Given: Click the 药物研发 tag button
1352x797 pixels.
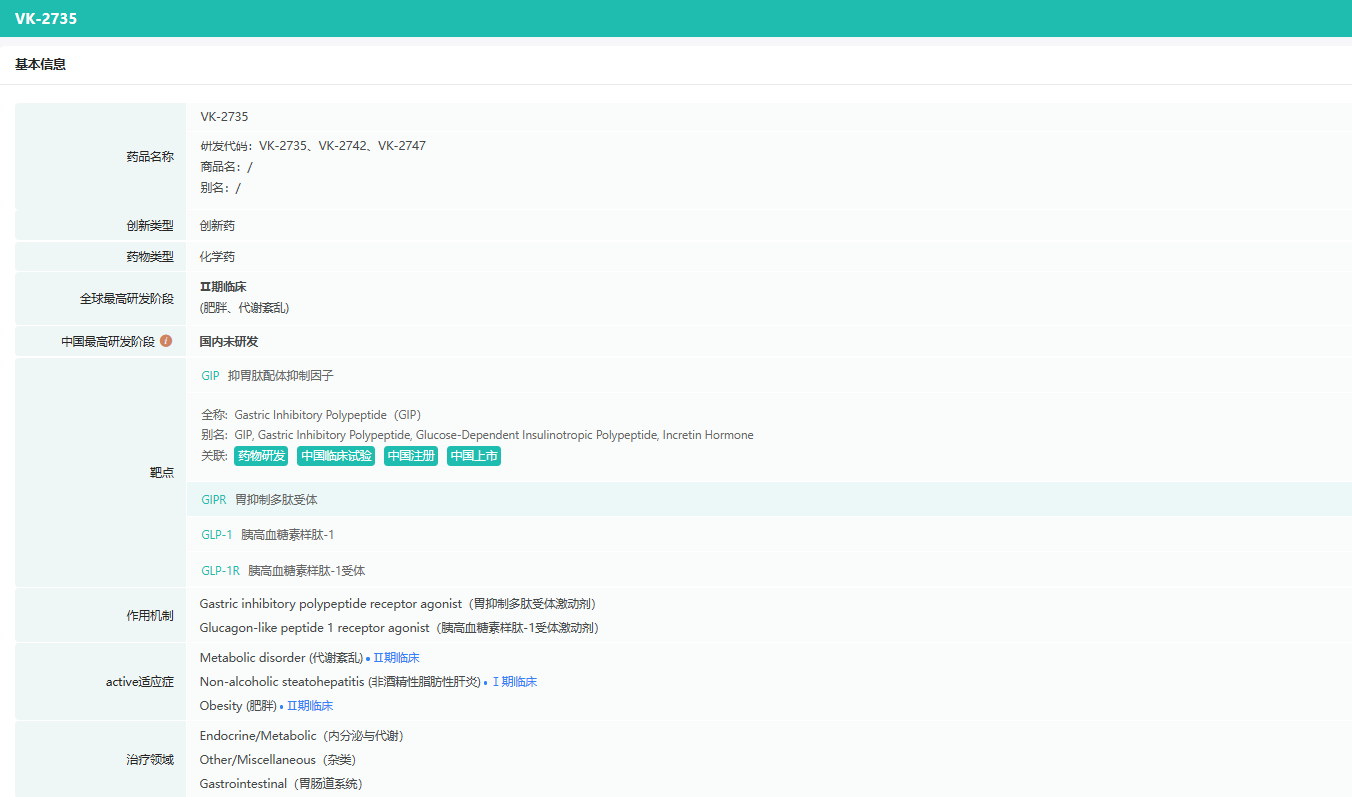Looking at the screenshot, I should [262, 456].
